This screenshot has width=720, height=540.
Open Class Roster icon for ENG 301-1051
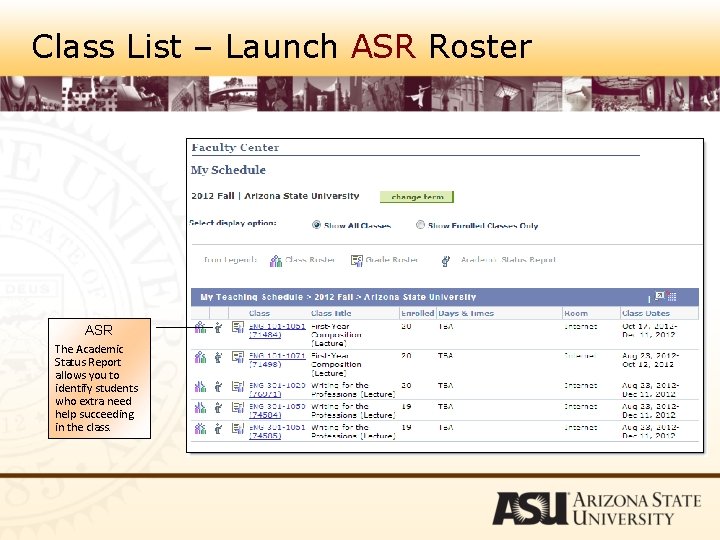coord(200,429)
